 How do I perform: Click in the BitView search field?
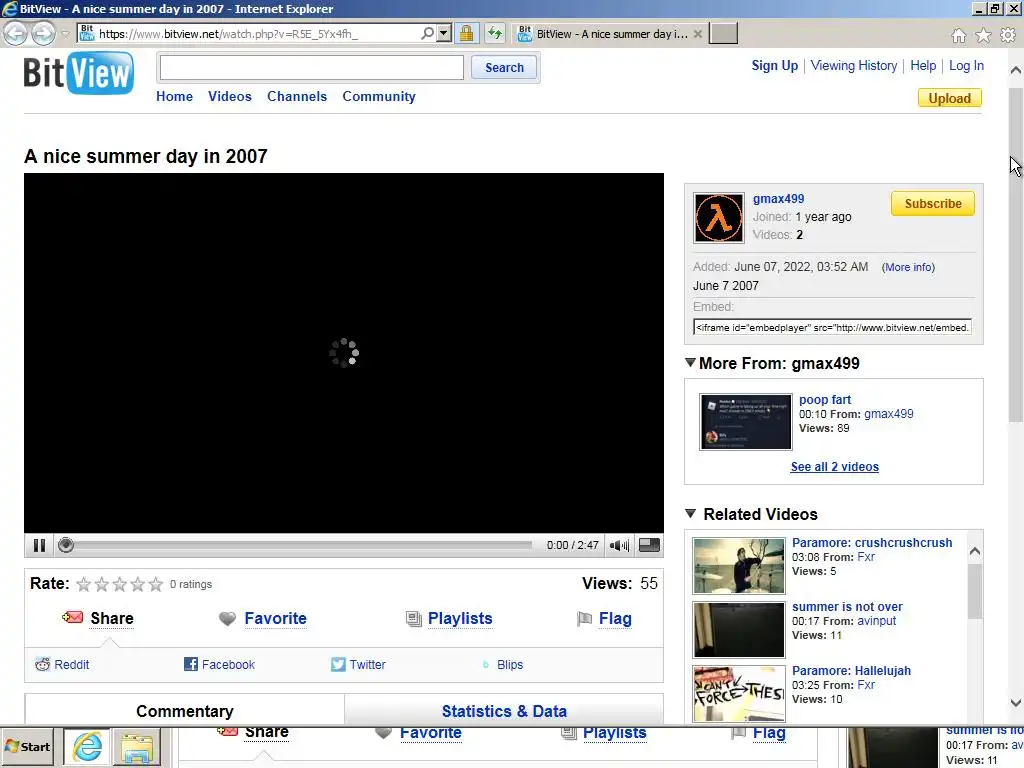pos(312,67)
